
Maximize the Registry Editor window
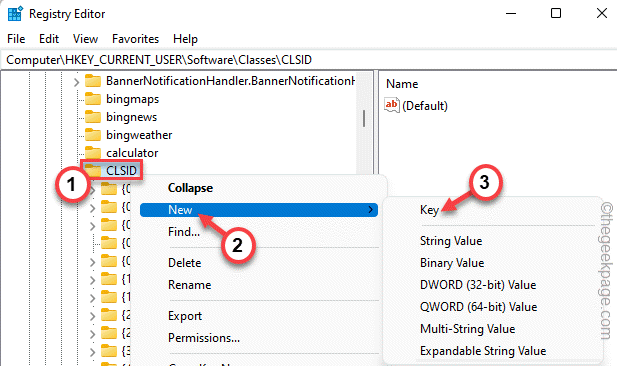click(x=556, y=13)
